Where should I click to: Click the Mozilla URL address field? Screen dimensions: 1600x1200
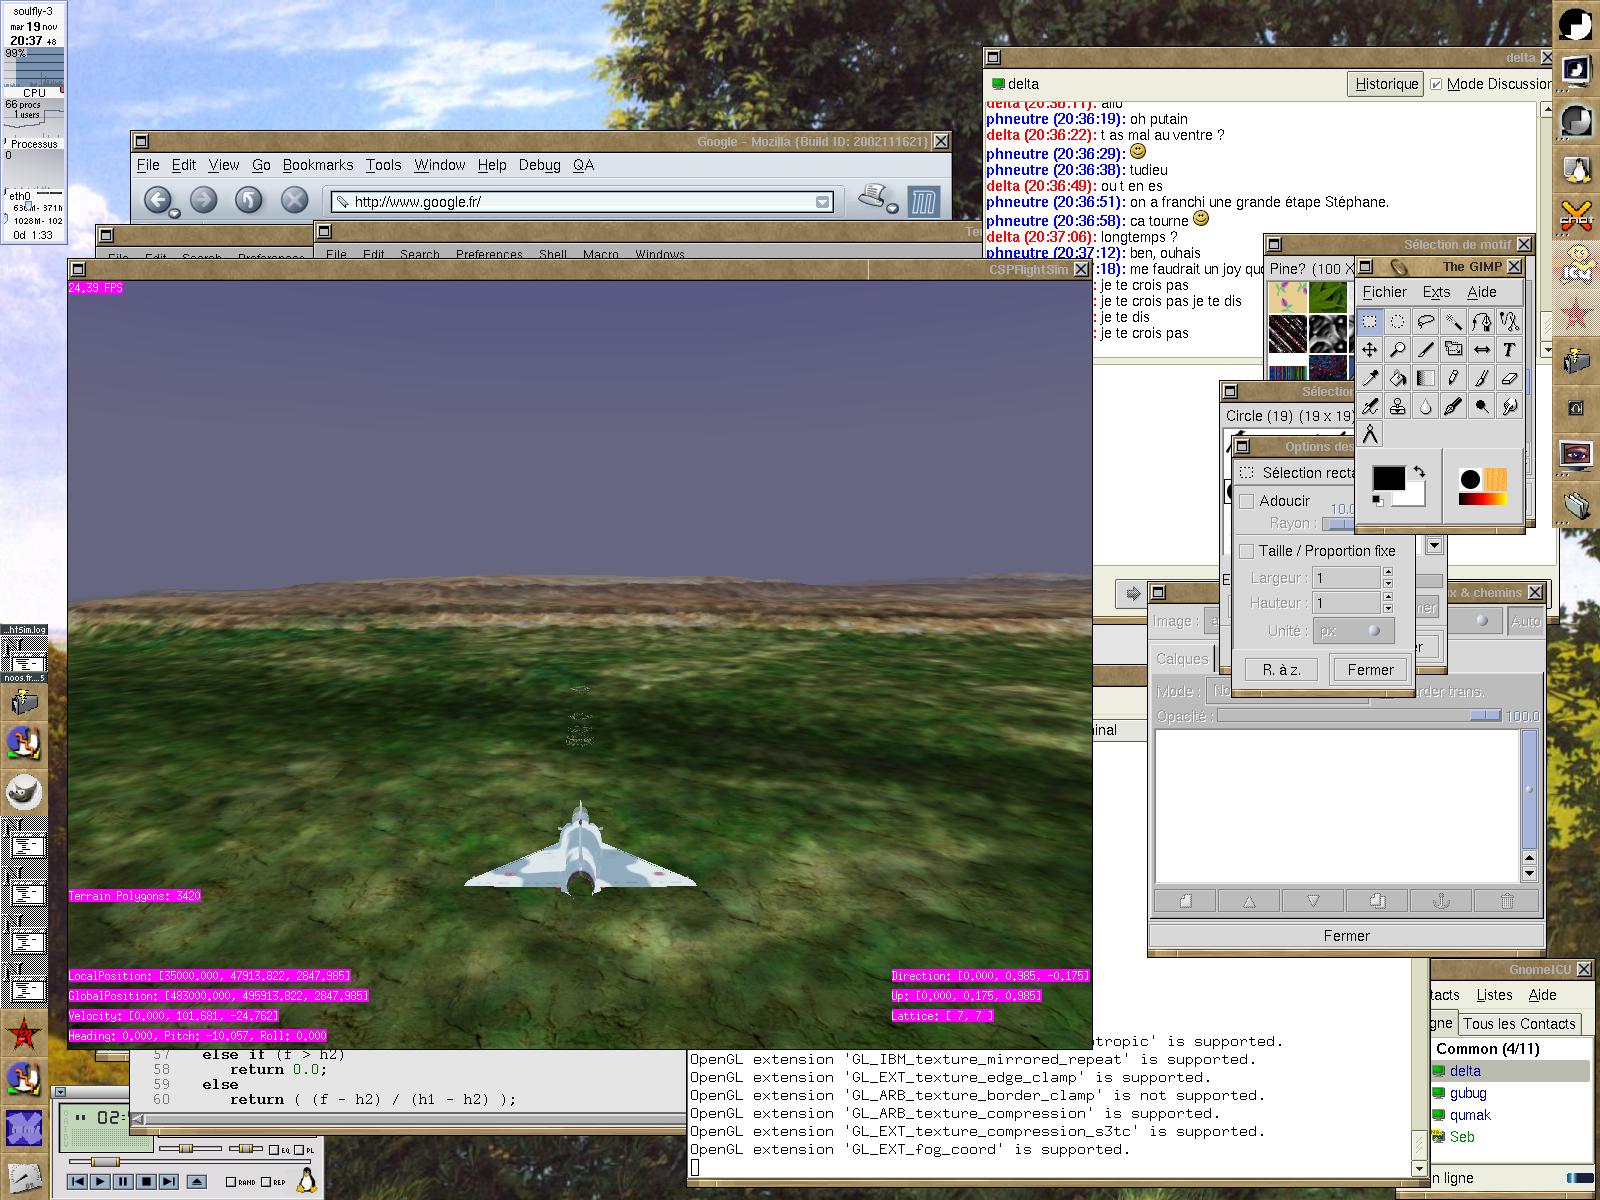coord(582,202)
